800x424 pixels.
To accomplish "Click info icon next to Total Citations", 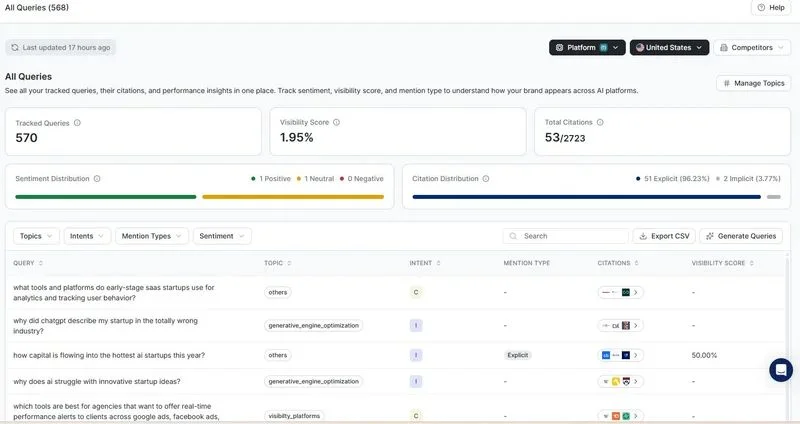I will (600, 122).
